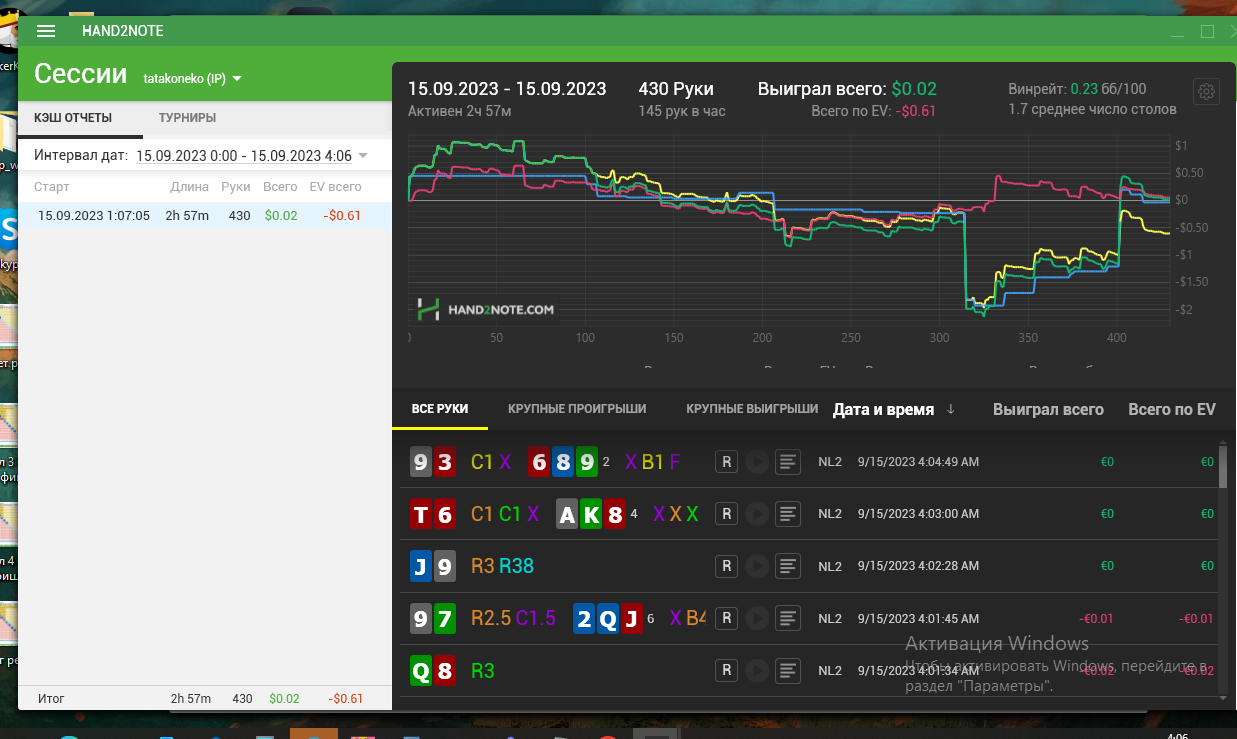This screenshot has width=1237, height=739.
Task: Replay the T 6 hand
Action: click(x=757, y=513)
